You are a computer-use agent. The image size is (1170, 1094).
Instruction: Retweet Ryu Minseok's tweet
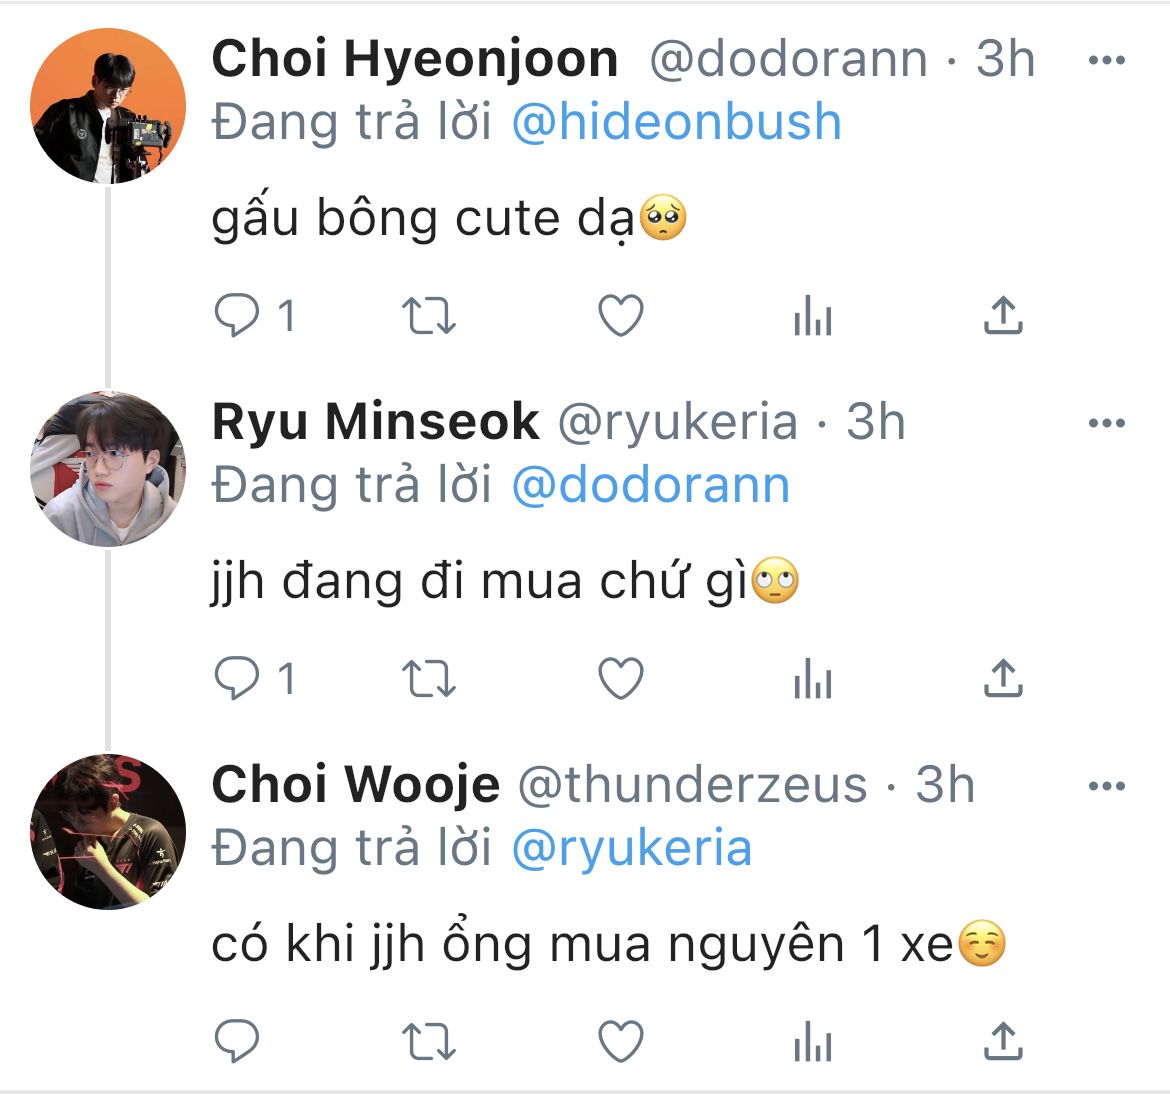click(x=429, y=680)
